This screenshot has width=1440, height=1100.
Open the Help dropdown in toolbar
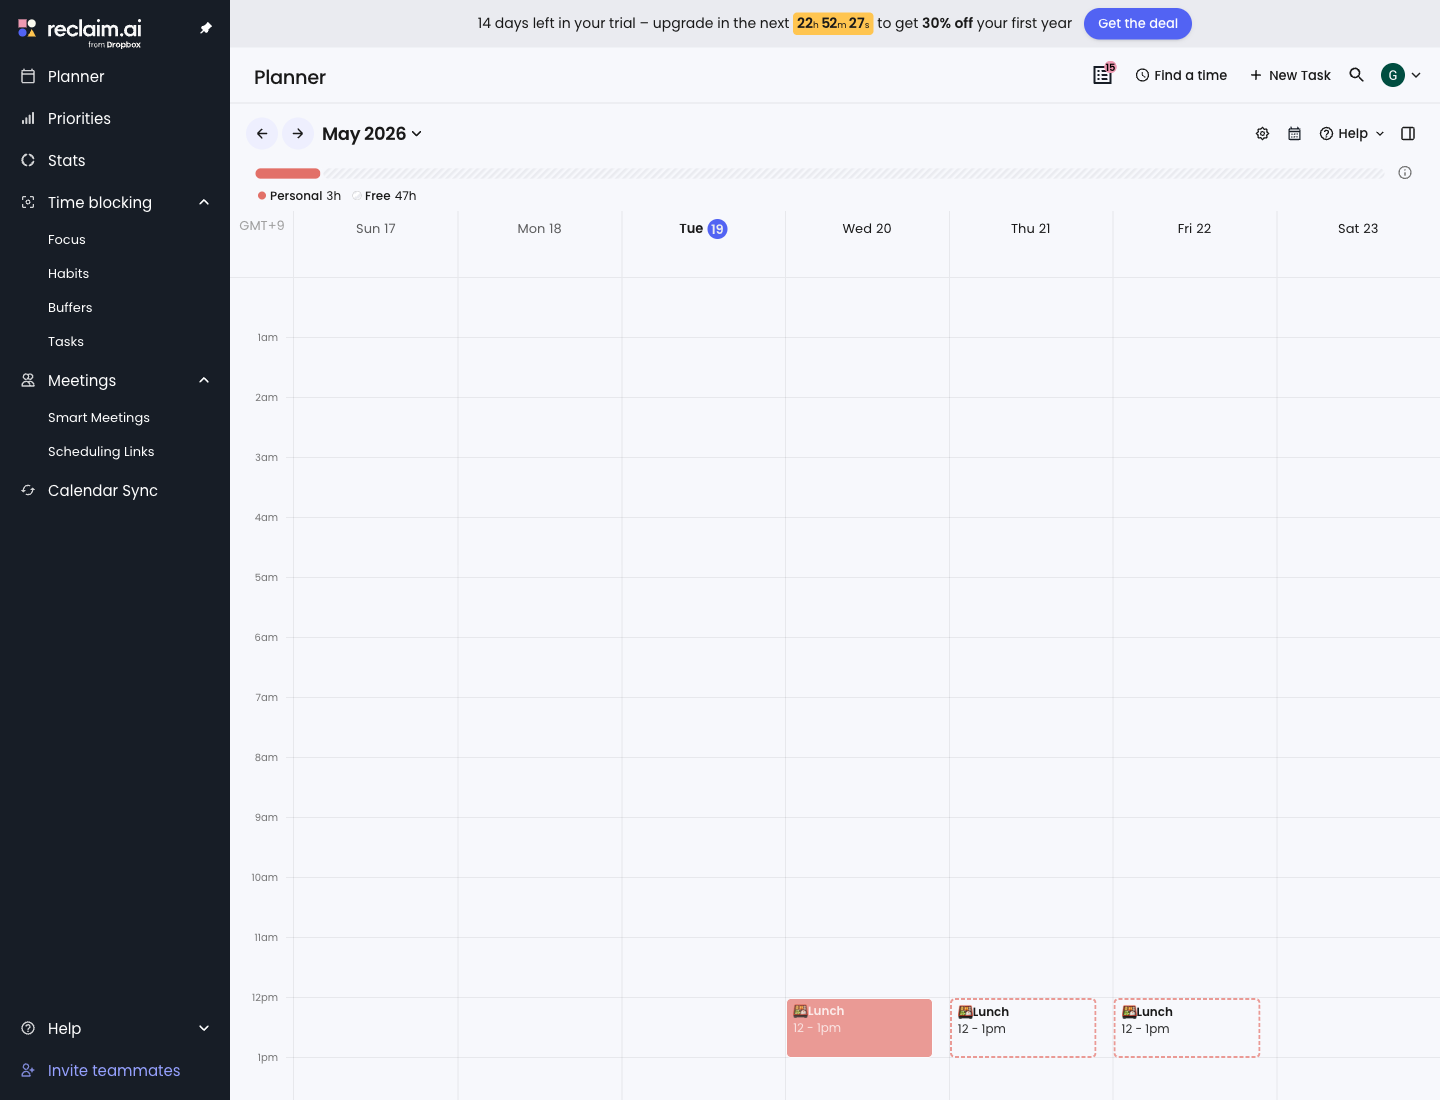(x=1352, y=133)
